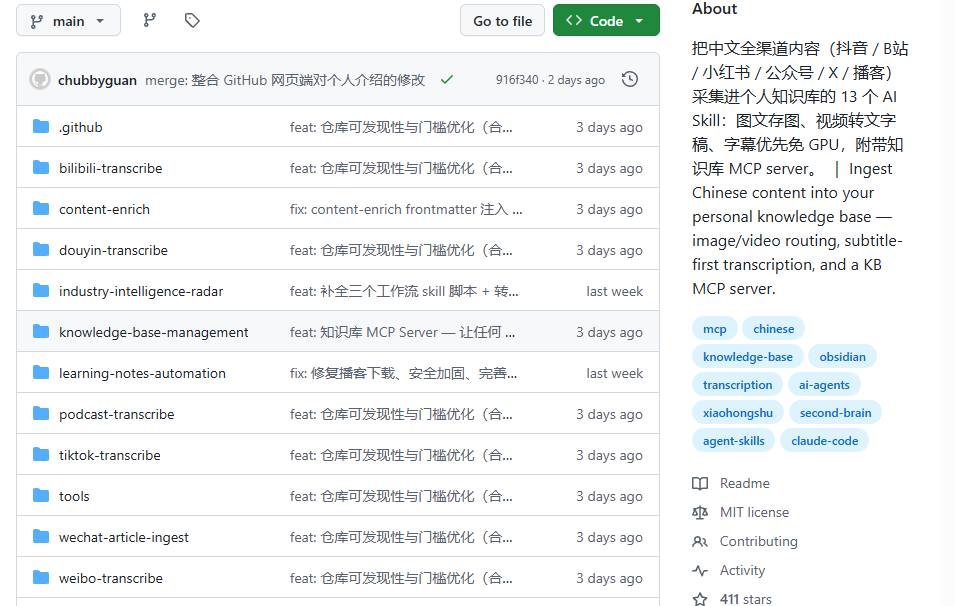The width and height of the screenshot is (955, 606).
Task: Select the mcp topic tag
Action: click(x=714, y=329)
